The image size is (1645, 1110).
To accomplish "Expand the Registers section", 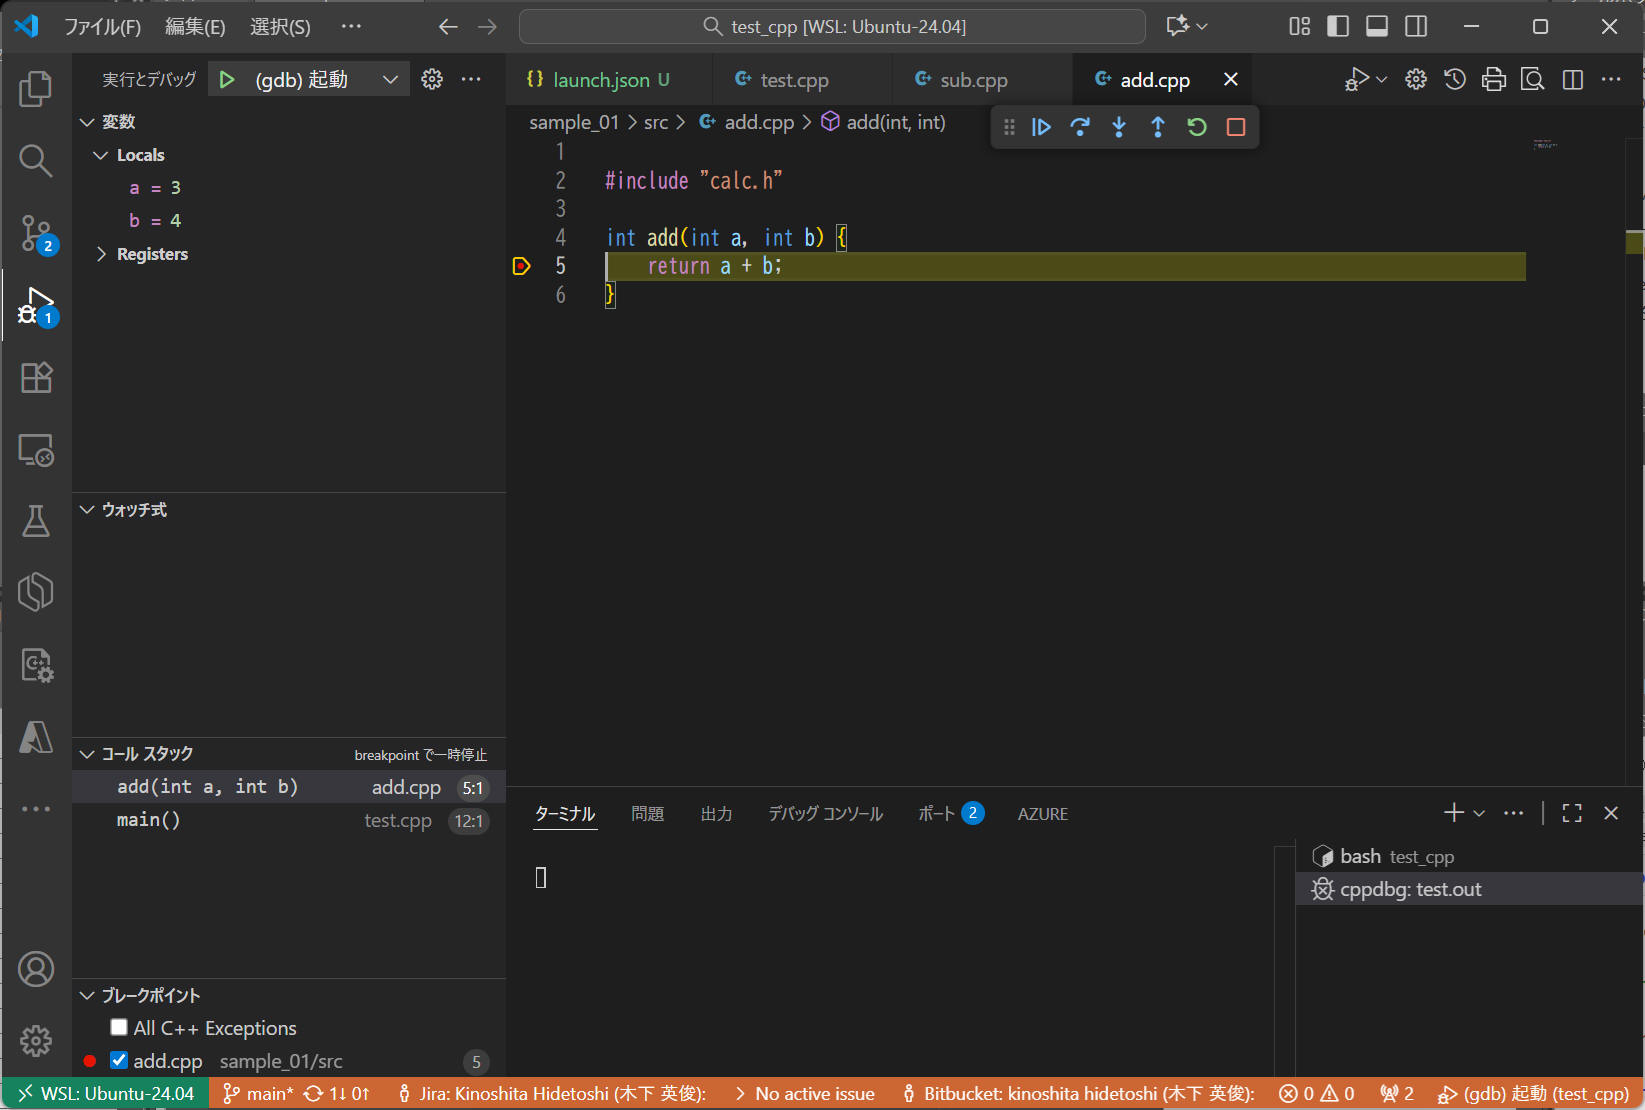I will [101, 253].
